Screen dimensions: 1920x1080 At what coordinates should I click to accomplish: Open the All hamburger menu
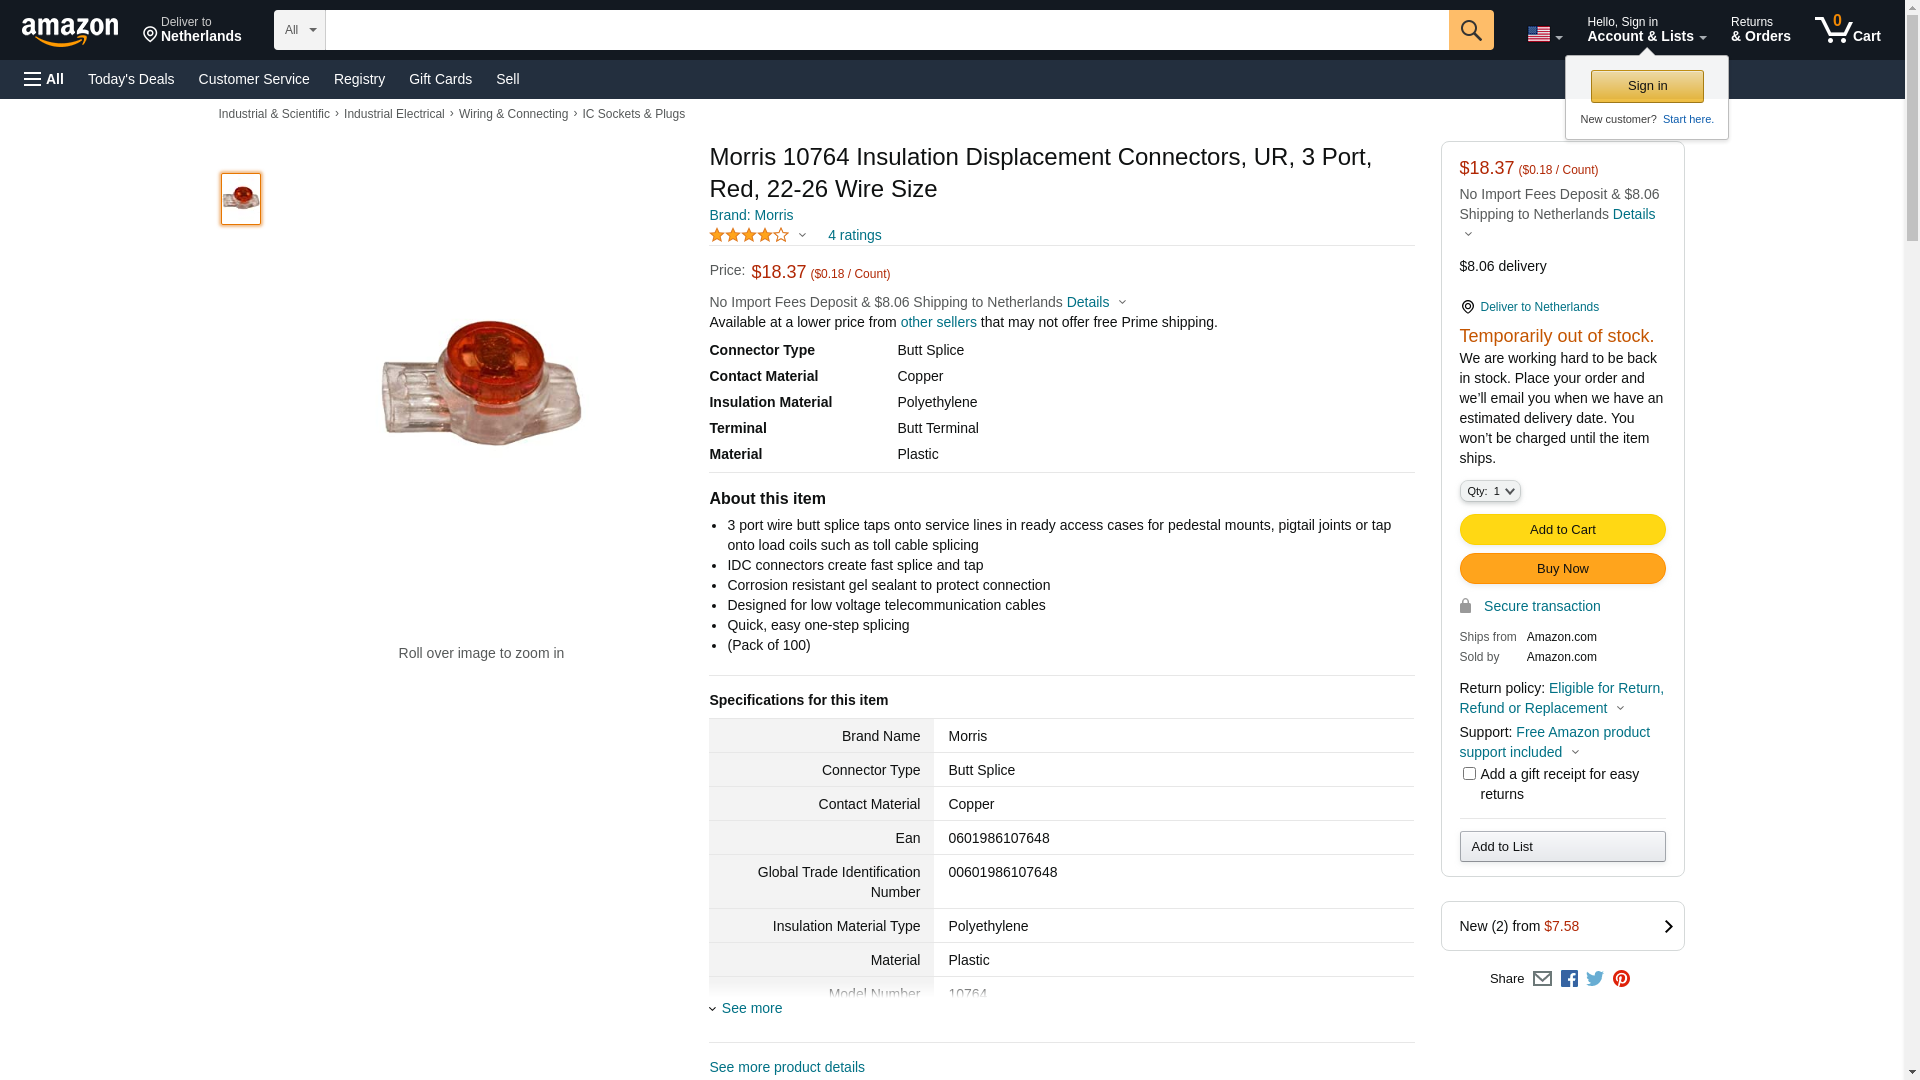tap(44, 79)
